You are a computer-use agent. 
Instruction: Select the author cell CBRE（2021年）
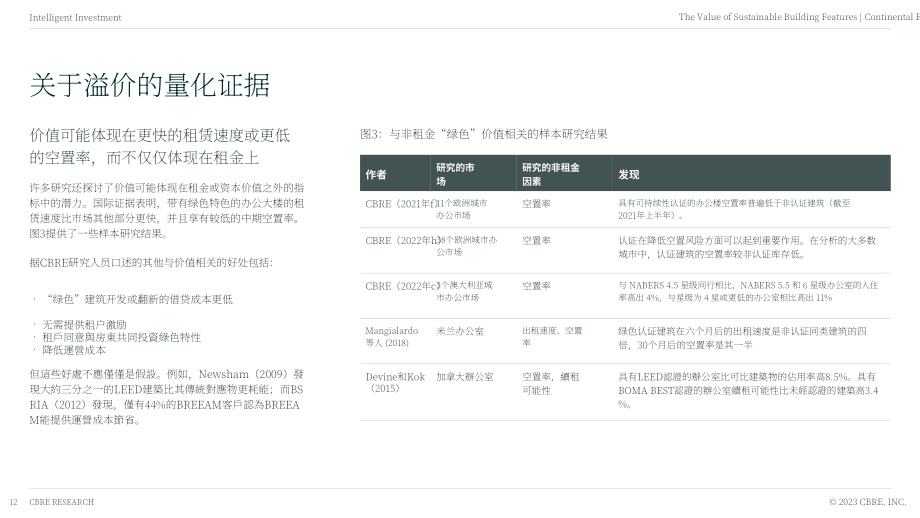(401, 204)
